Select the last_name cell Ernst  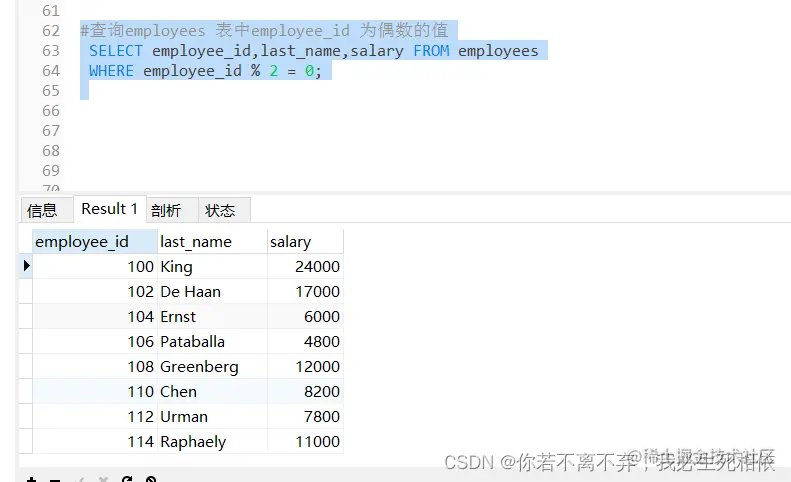click(212, 316)
